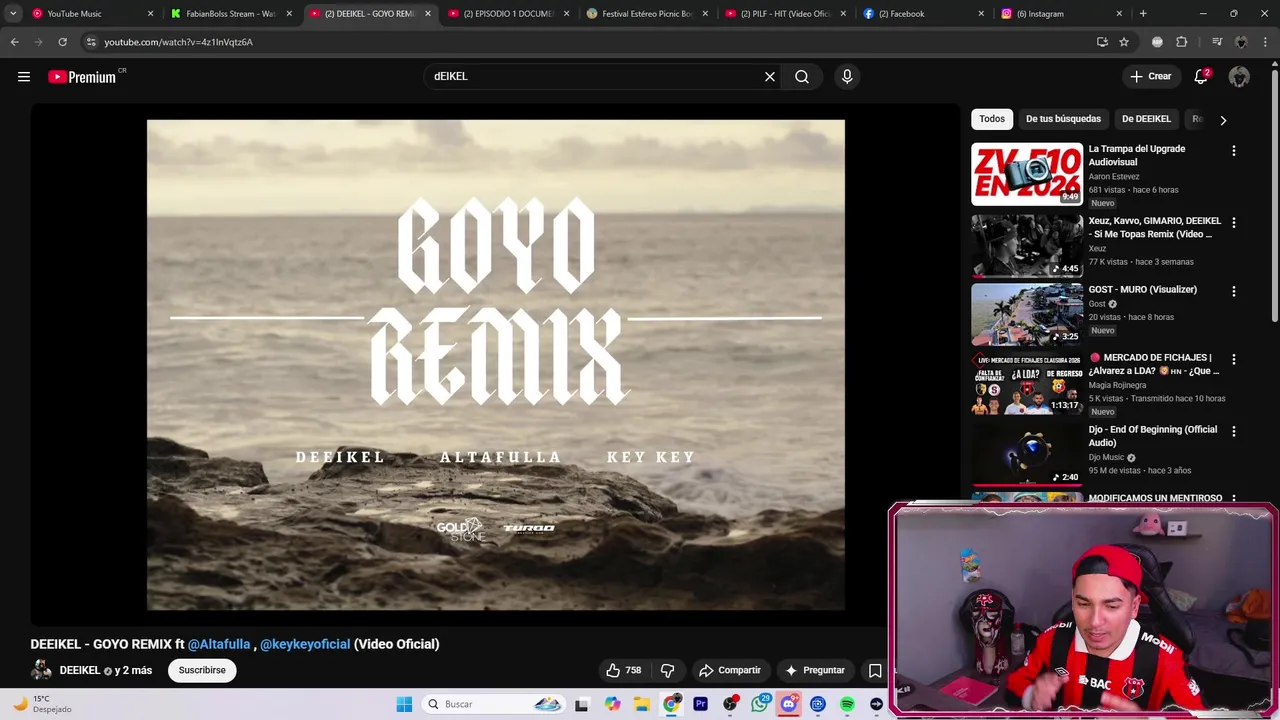This screenshot has height=720, width=1280.
Task: Open options for 'Djo - End Of Beginning'
Action: 1233,432
